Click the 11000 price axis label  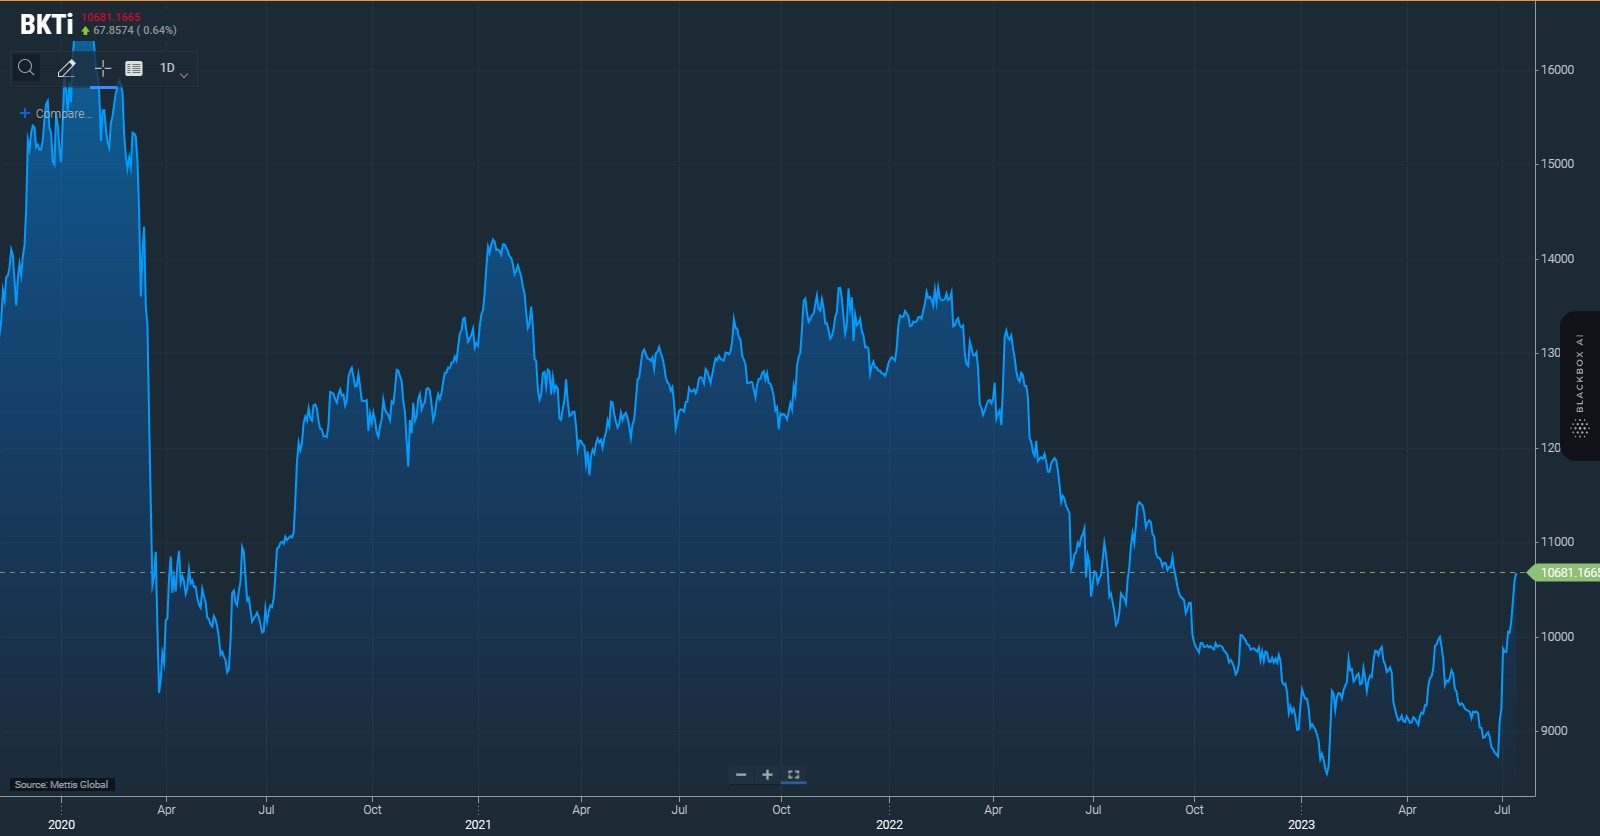tap(1557, 542)
